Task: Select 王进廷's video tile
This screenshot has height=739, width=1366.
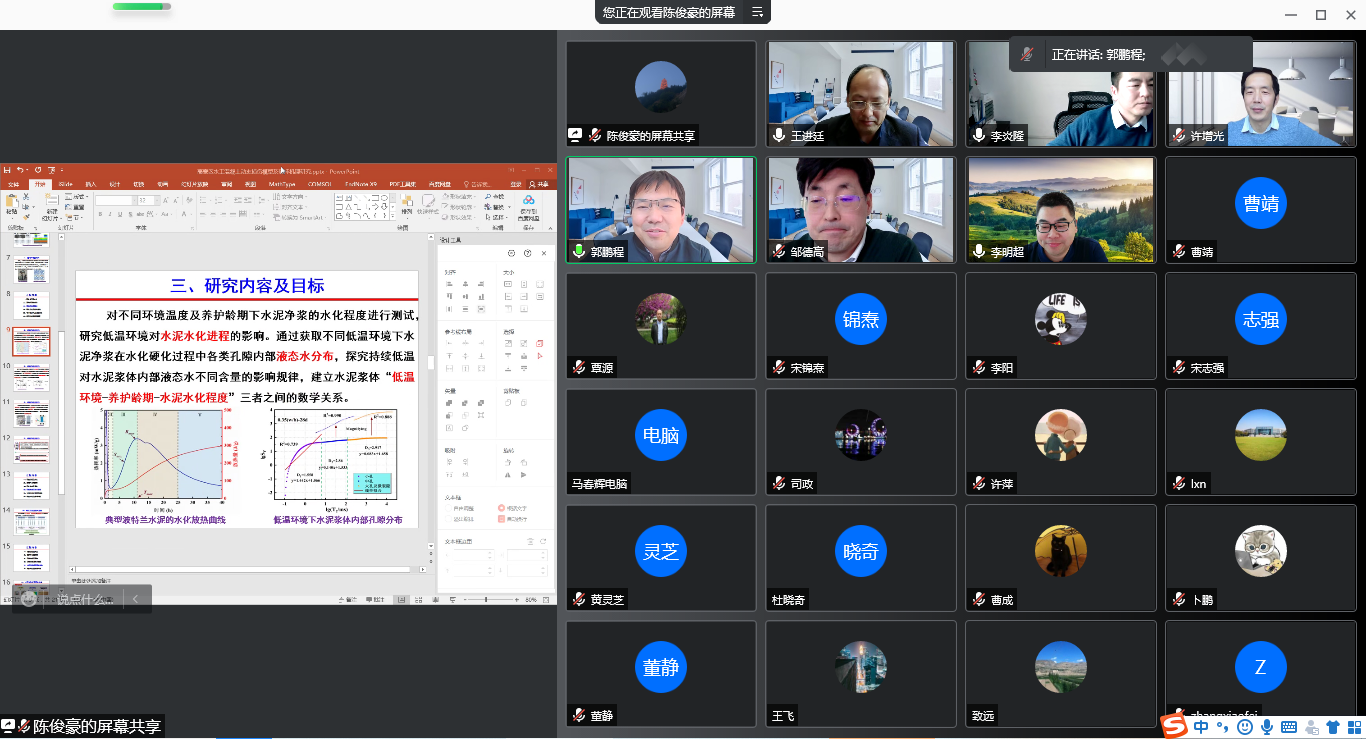Action: [x=861, y=94]
